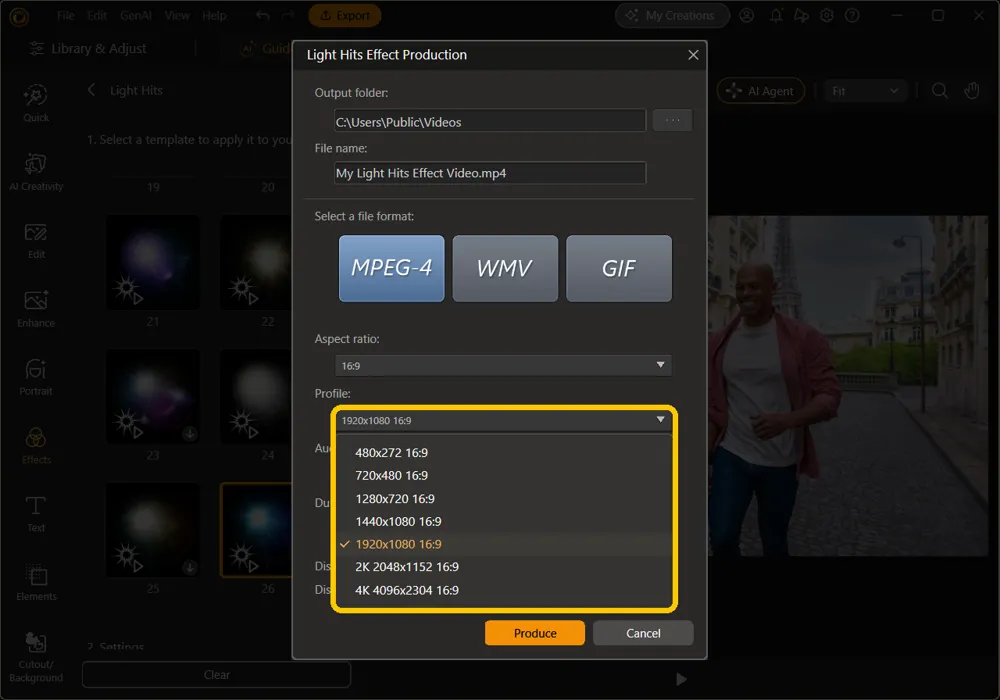Screen dimensions: 1000x700
Task: Click the redo arrow icon
Action: point(288,15)
